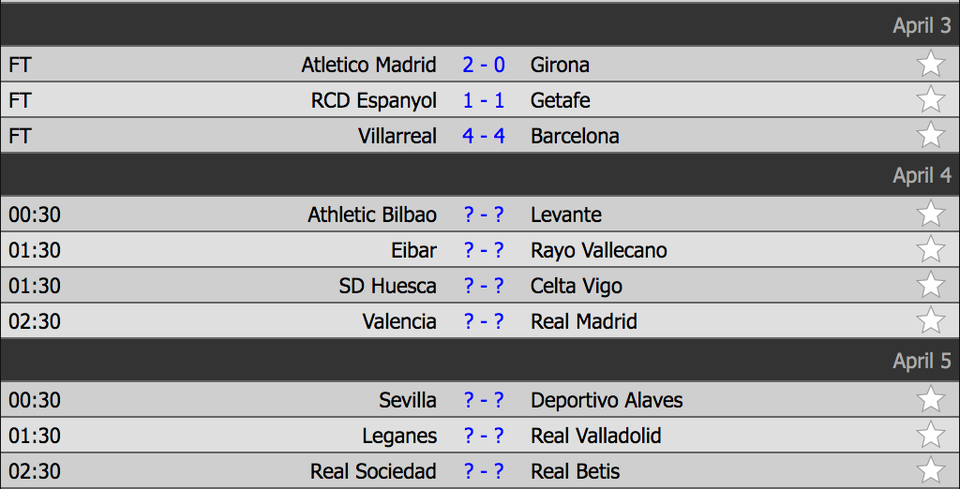Open the 4 - 4 Villarreal Barcelona score

[484, 135]
